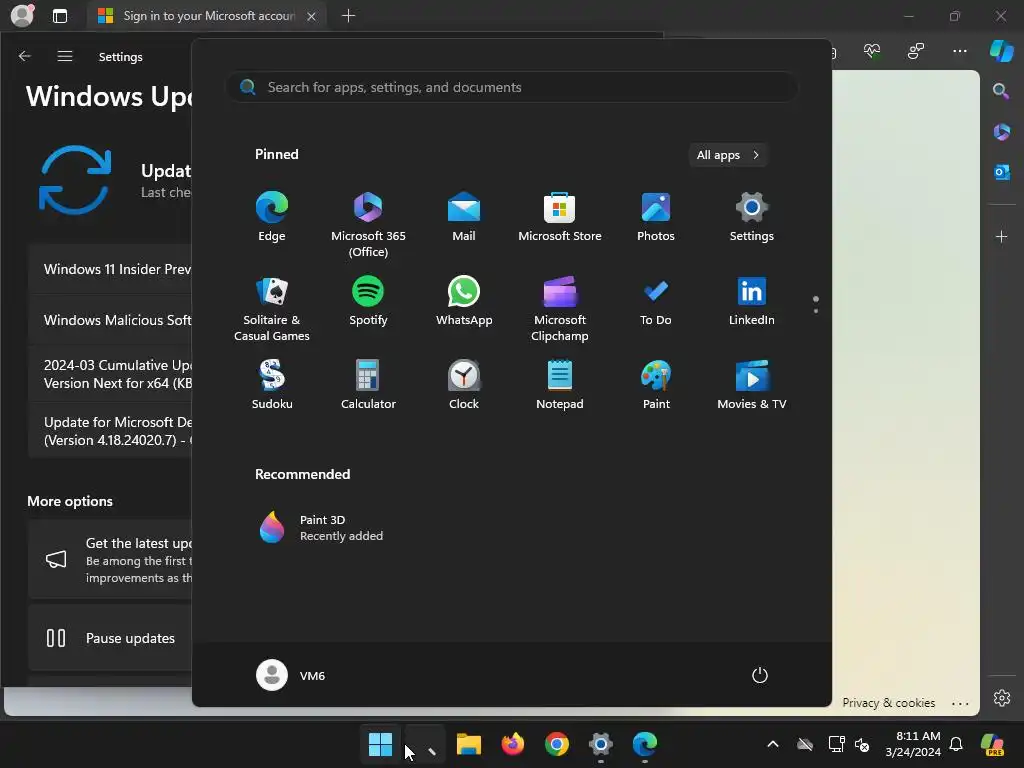Viewport: 1024px width, 768px height.
Task: Switch to Settings via taskbar gear icon
Action: (x=601, y=744)
